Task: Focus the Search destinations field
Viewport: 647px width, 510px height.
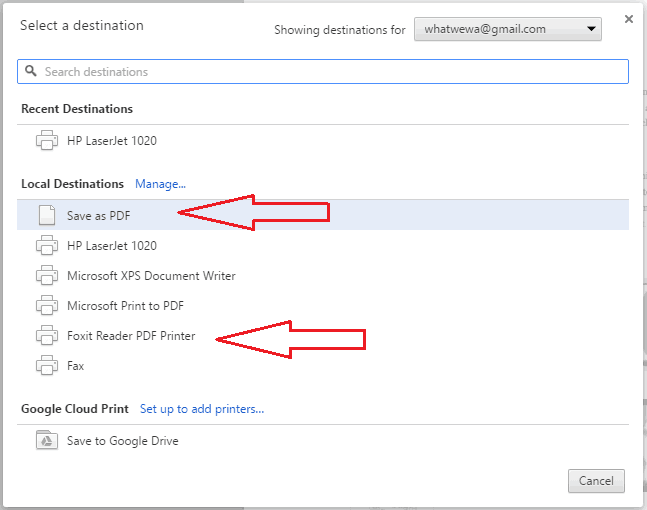Action: tap(323, 71)
